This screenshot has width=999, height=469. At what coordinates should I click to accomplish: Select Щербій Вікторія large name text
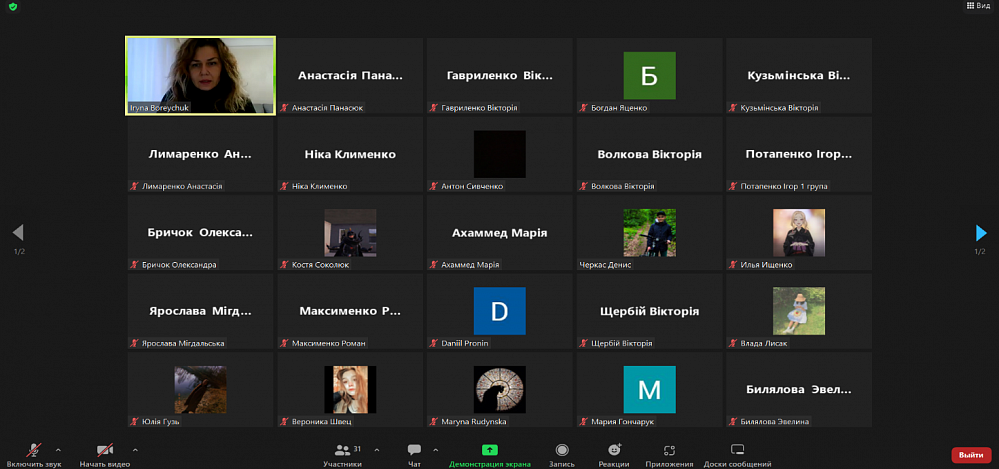click(x=649, y=311)
